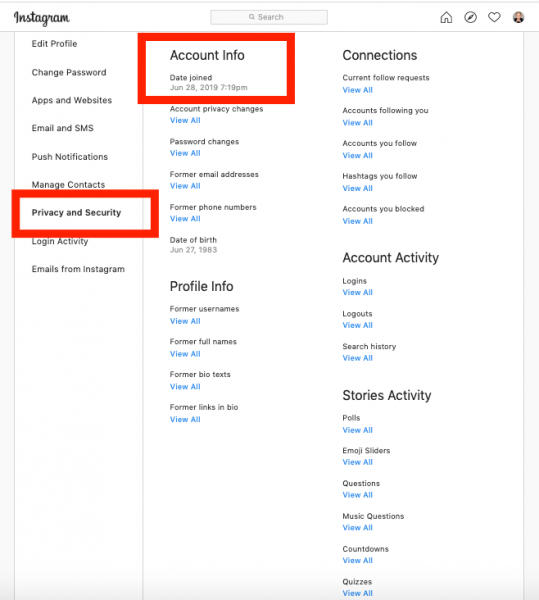539x600 pixels.
Task: Open the profile avatar picture
Action: (x=518, y=17)
